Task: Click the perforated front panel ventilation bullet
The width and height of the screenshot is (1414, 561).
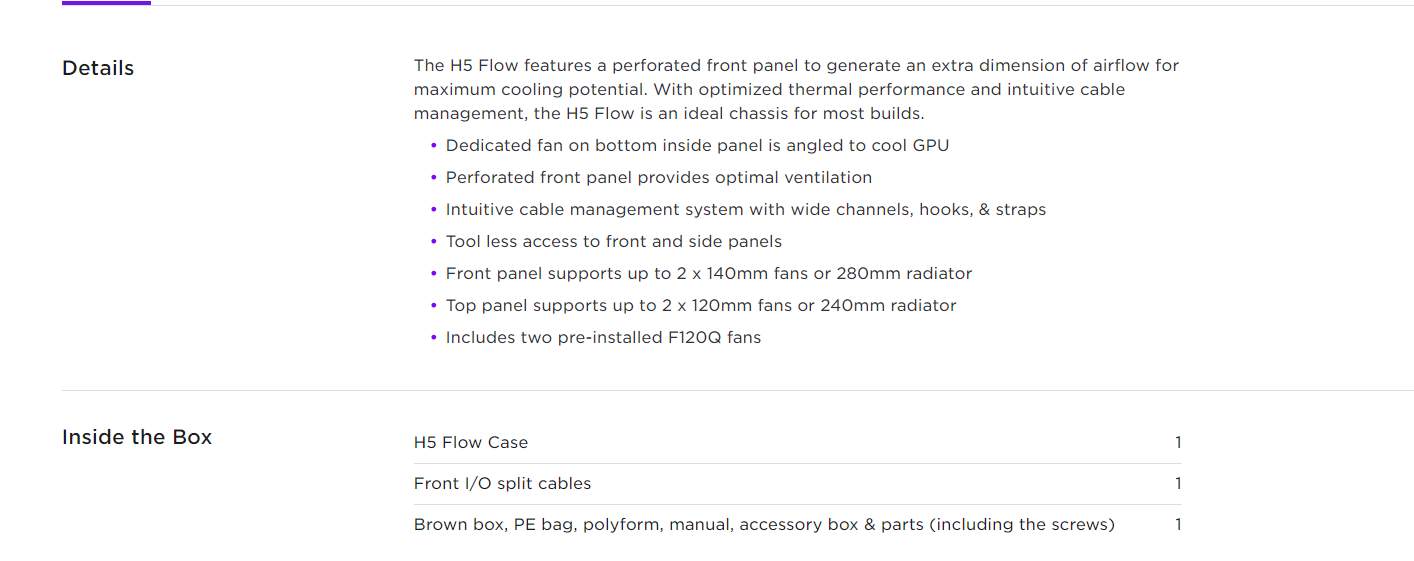Action: tap(659, 177)
